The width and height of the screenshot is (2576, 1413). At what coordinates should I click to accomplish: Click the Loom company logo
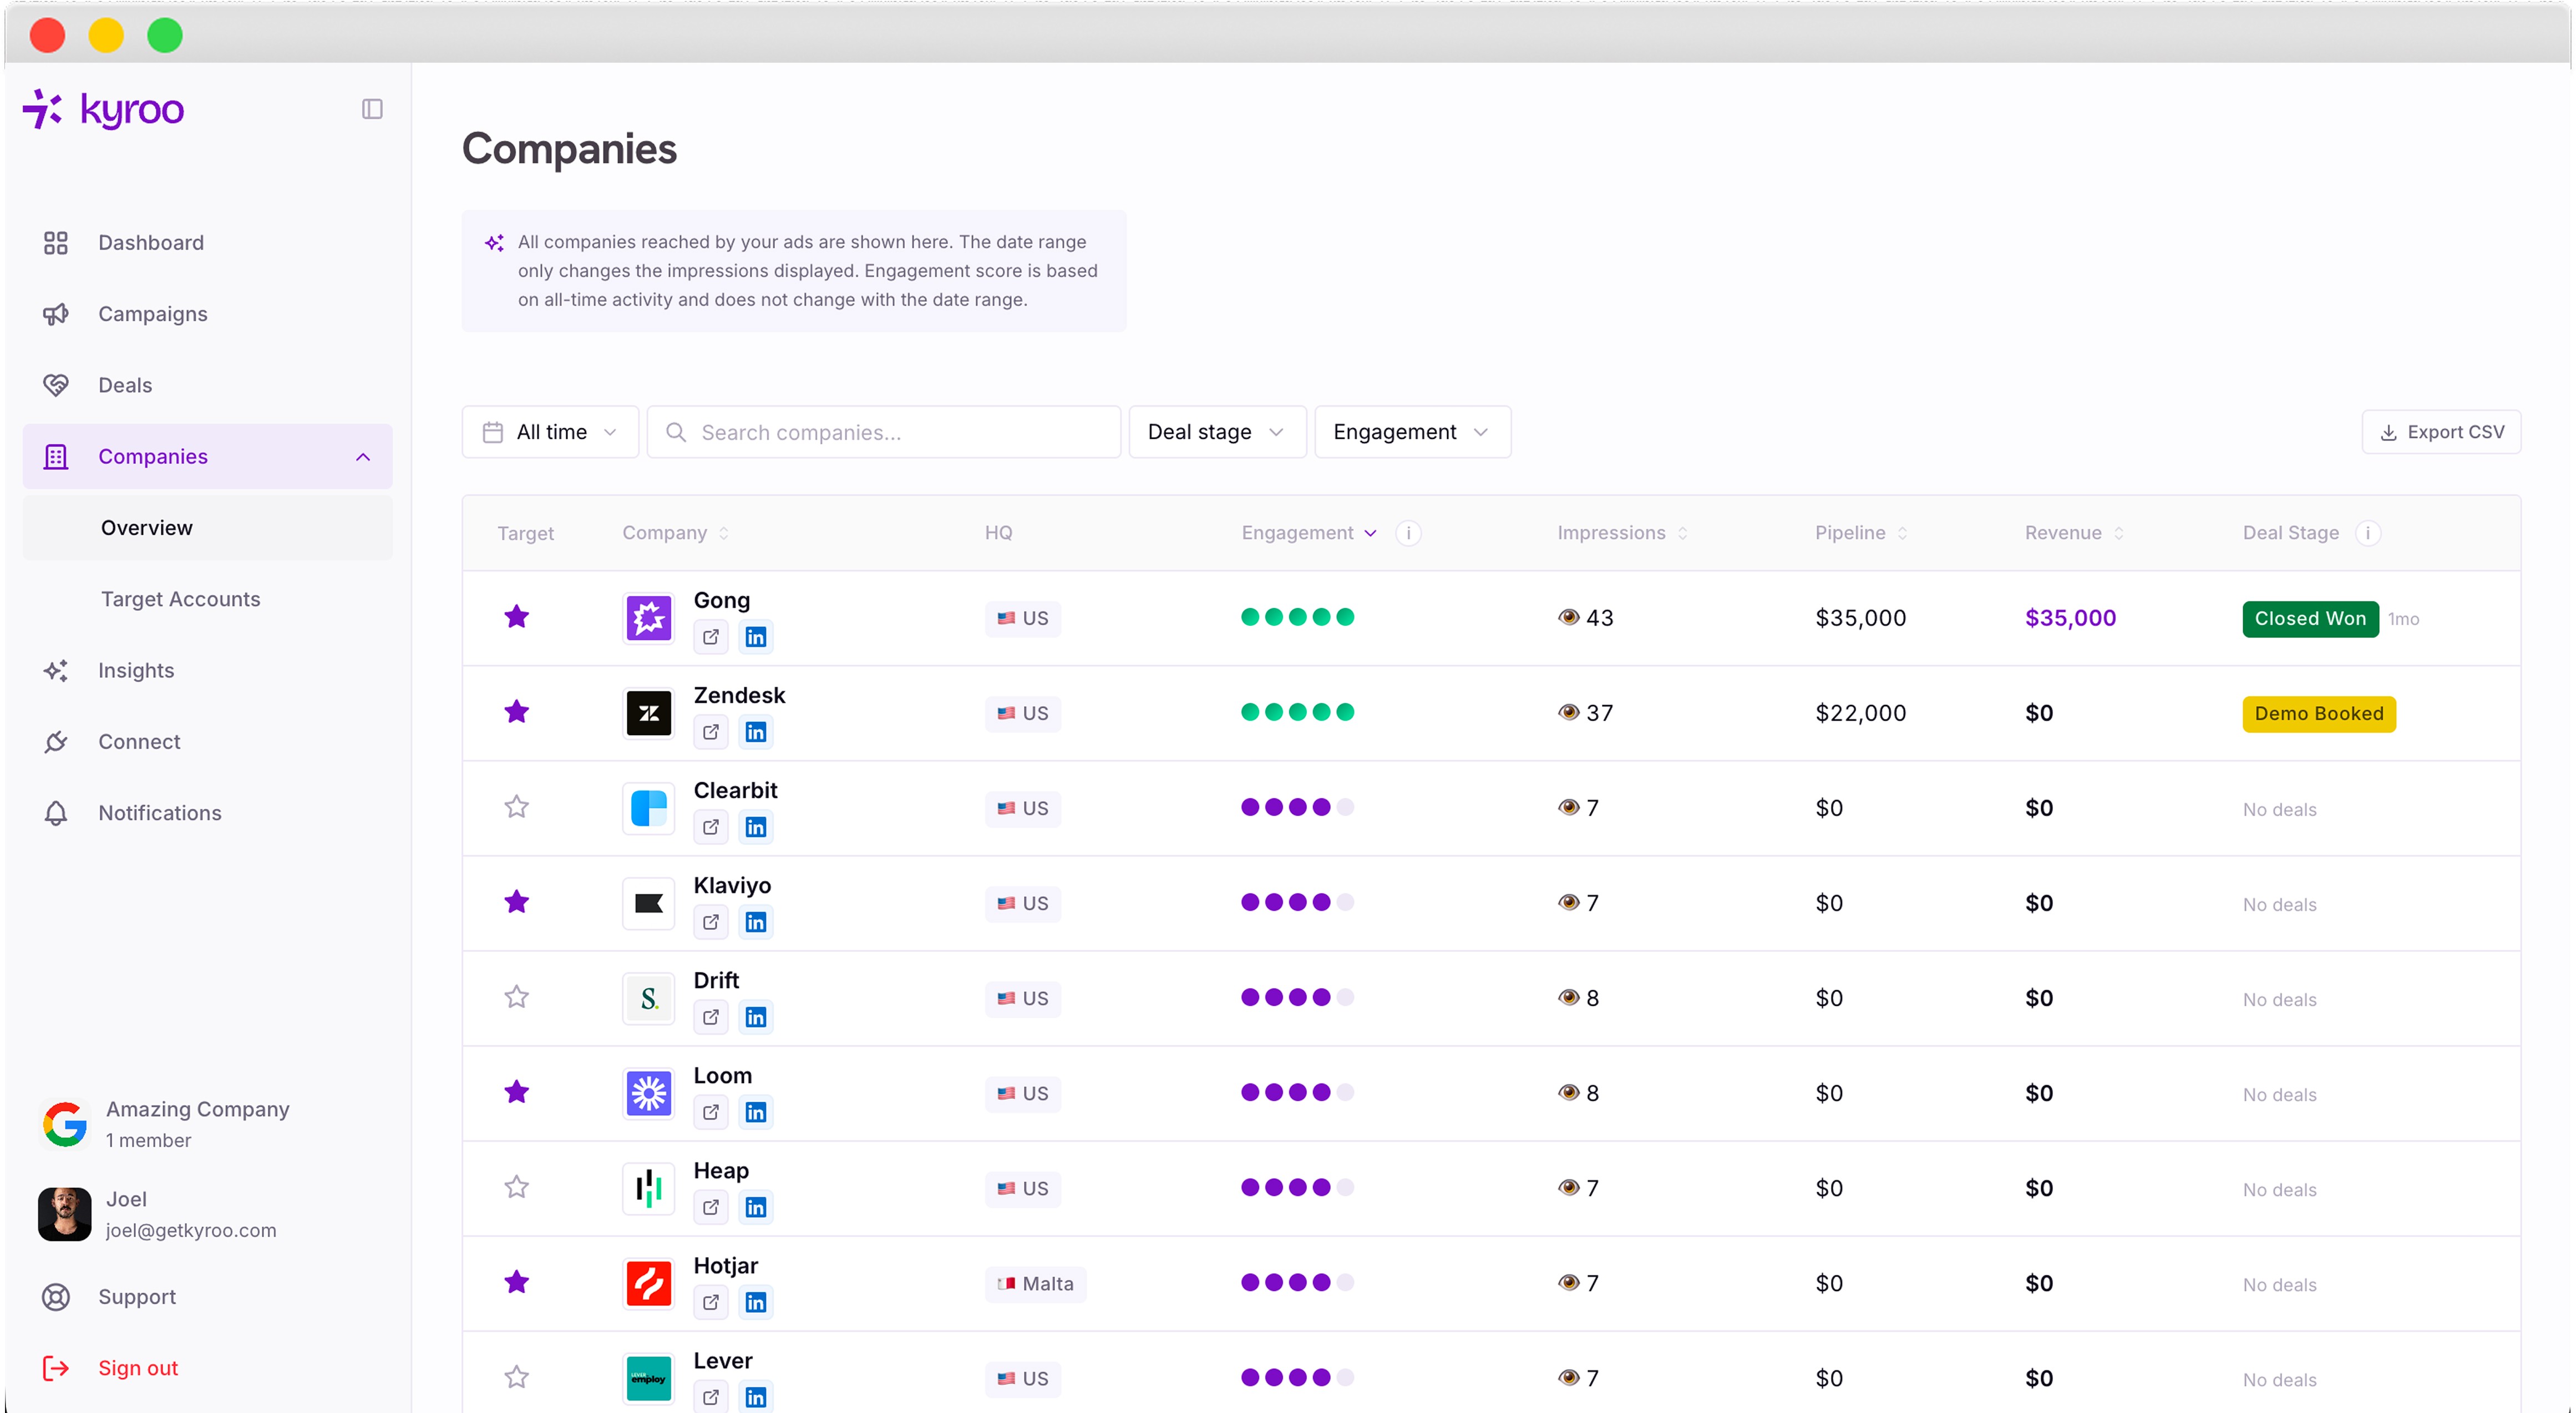tap(649, 1093)
